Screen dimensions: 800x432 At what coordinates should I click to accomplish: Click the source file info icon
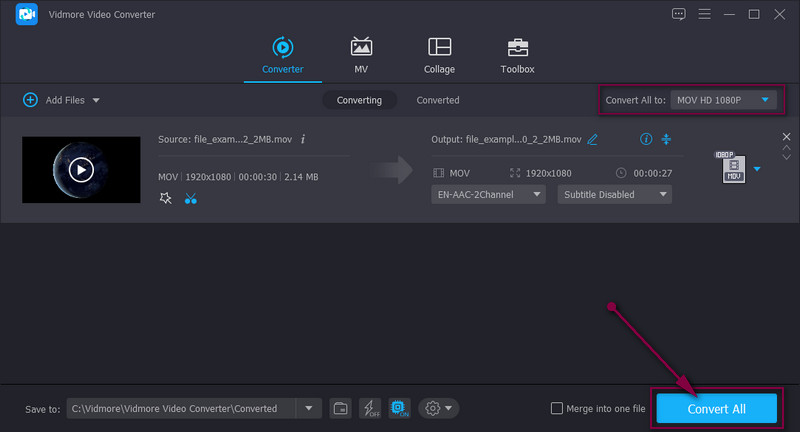point(303,139)
